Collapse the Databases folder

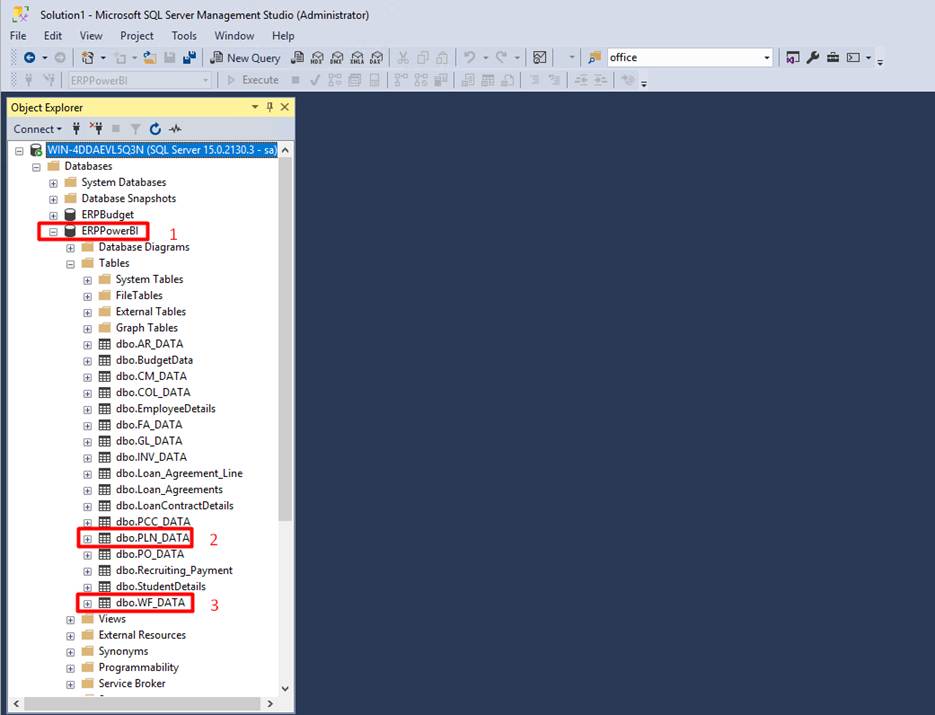(36, 166)
